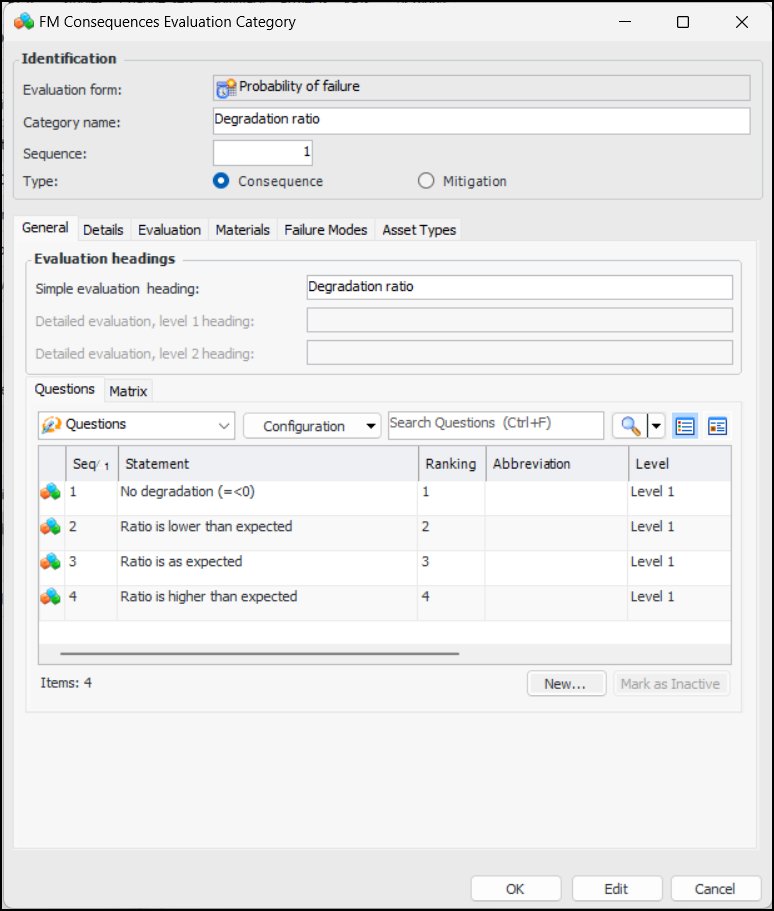The width and height of the screenshot is (774, 911).
Task: Switch to list view icon
Action: [x=685, y=426]
